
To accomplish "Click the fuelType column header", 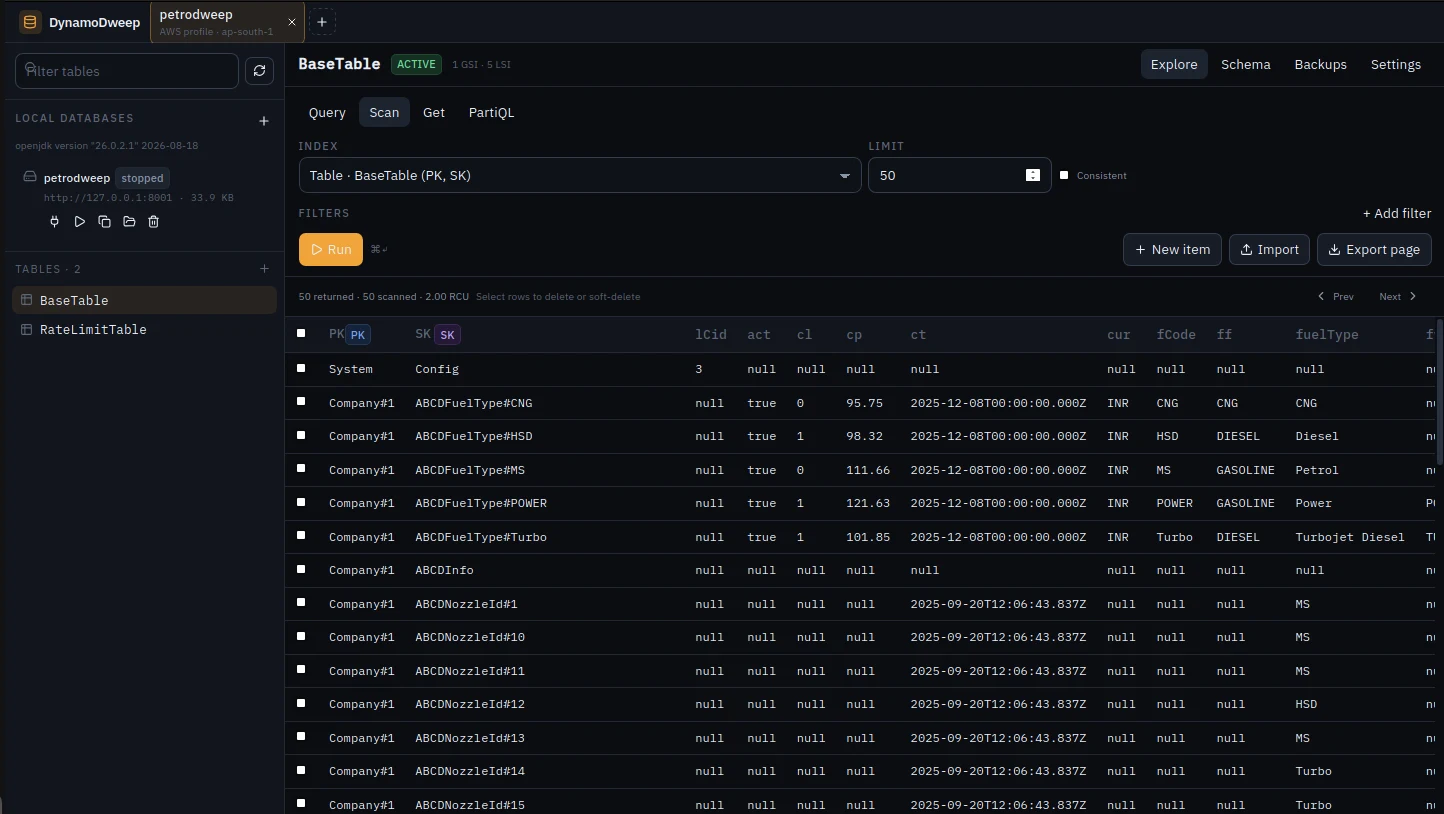I will (1326, 335).
